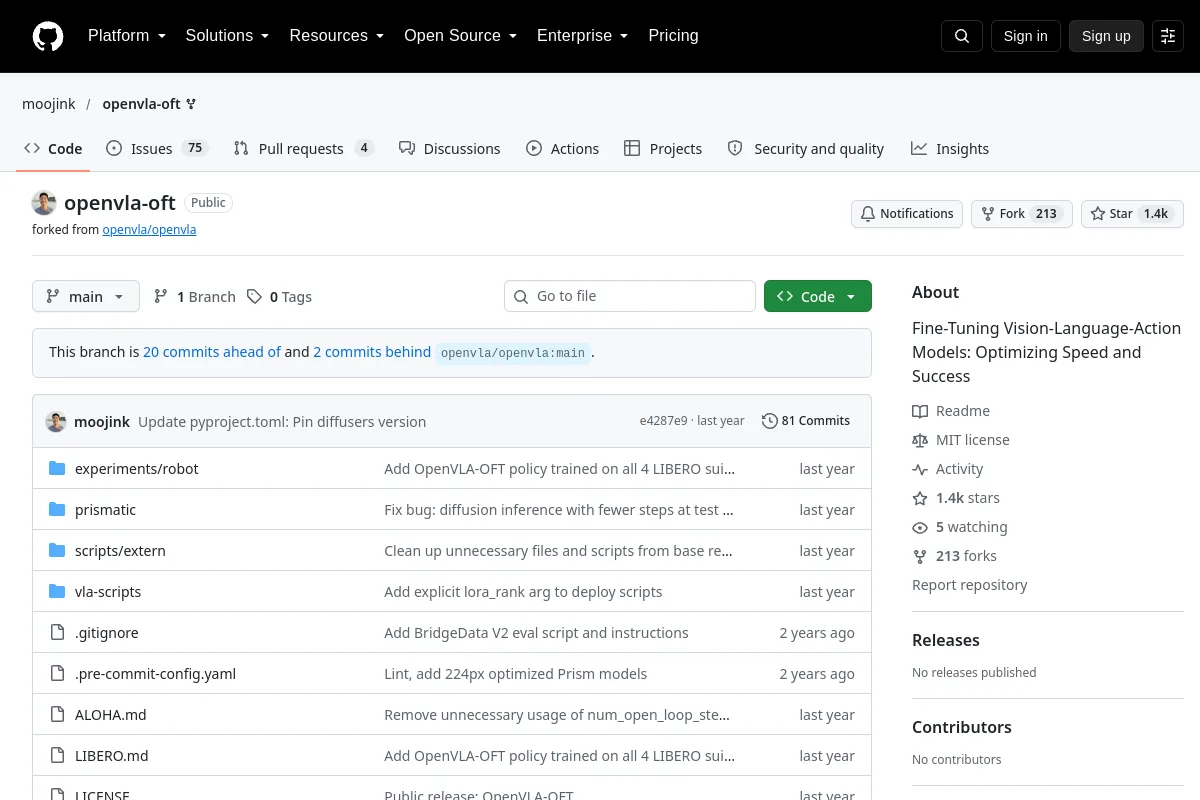This screenshot has width=1200, height=800.
Task: Click the history clock icon by 81 Commits
Action: pos(769,421)
